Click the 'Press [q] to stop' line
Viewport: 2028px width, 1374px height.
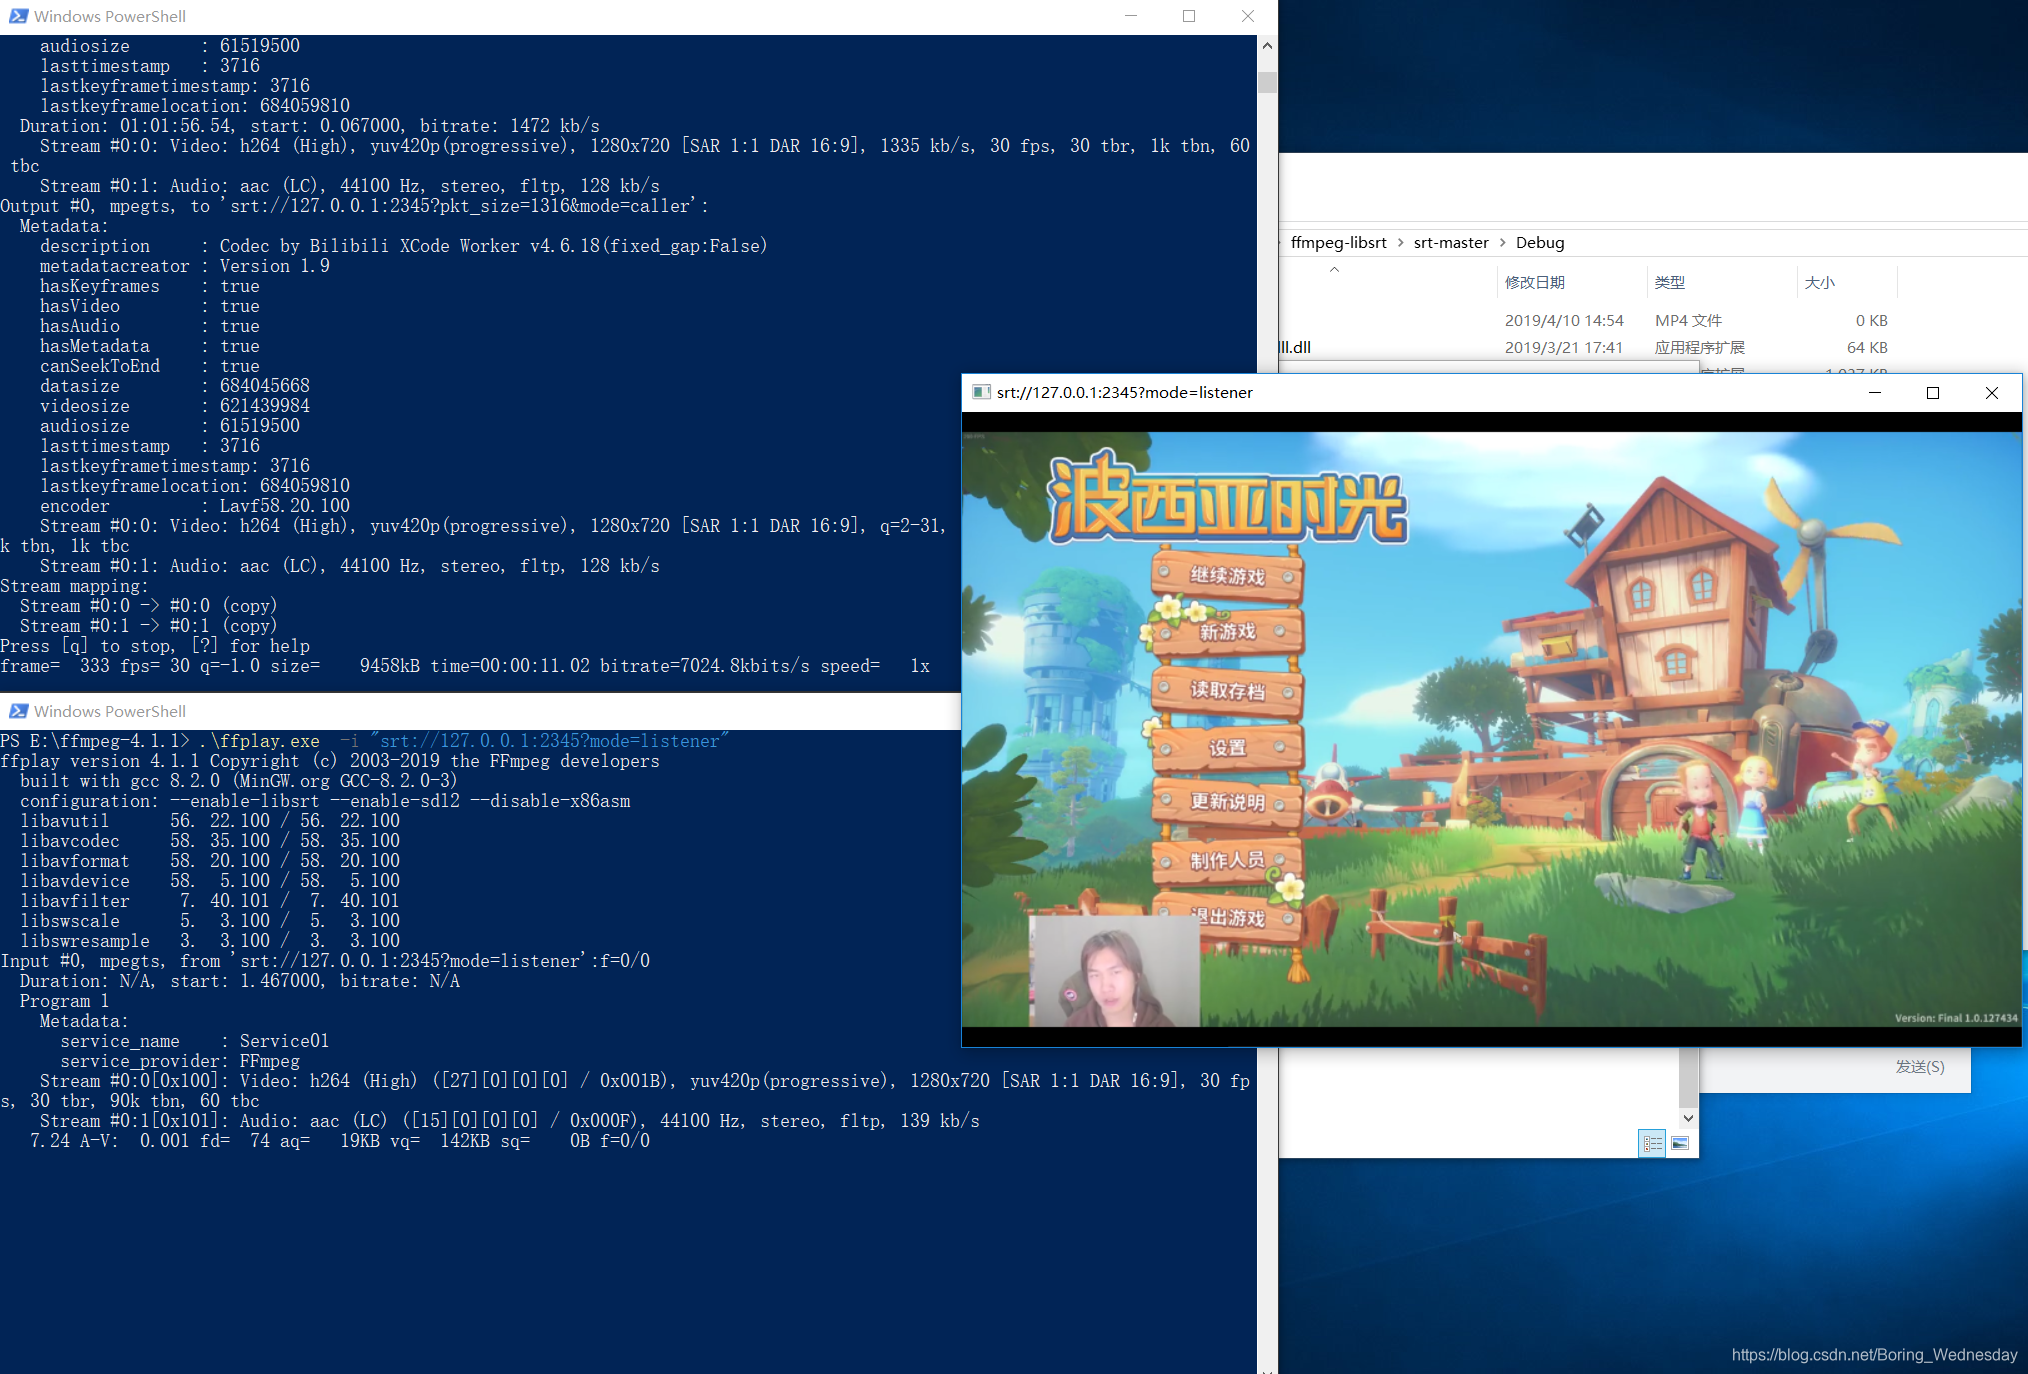coord(155,646)
